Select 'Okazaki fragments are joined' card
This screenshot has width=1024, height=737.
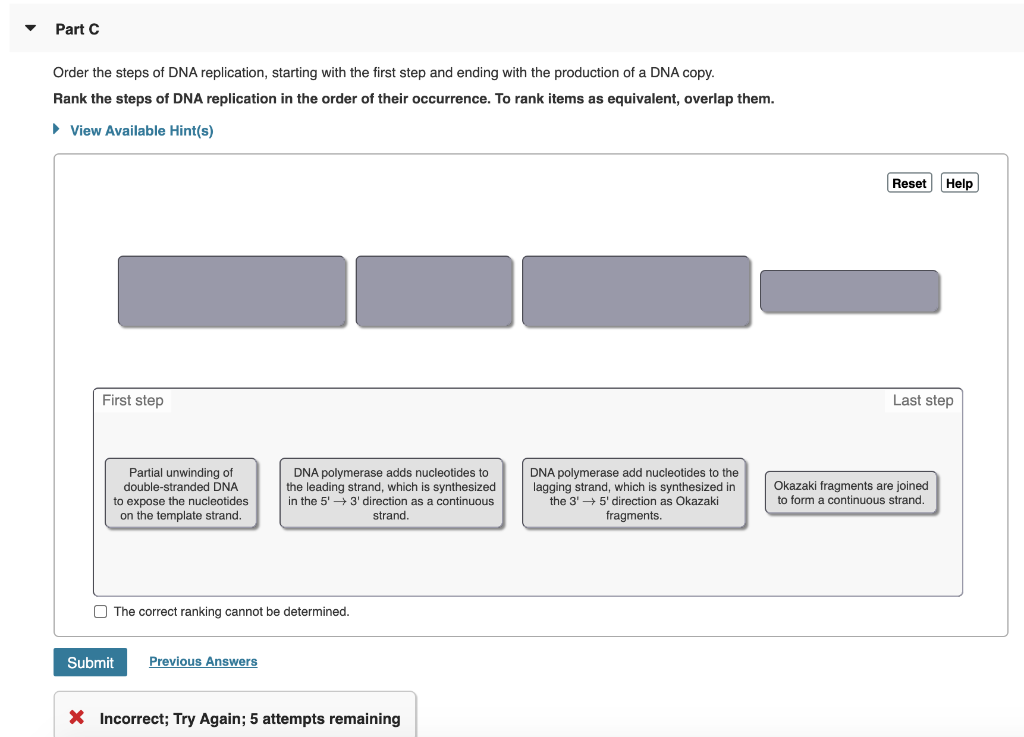click(x=851, y=493)
